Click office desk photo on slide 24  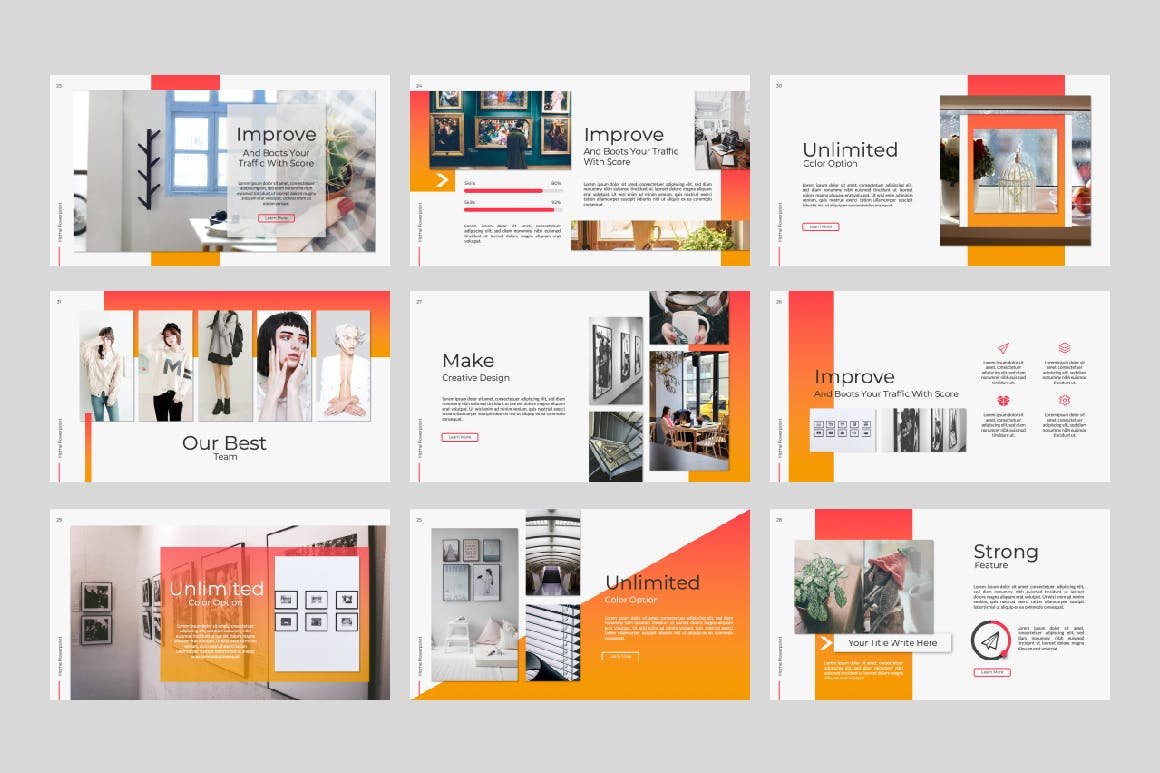(721, 130)
